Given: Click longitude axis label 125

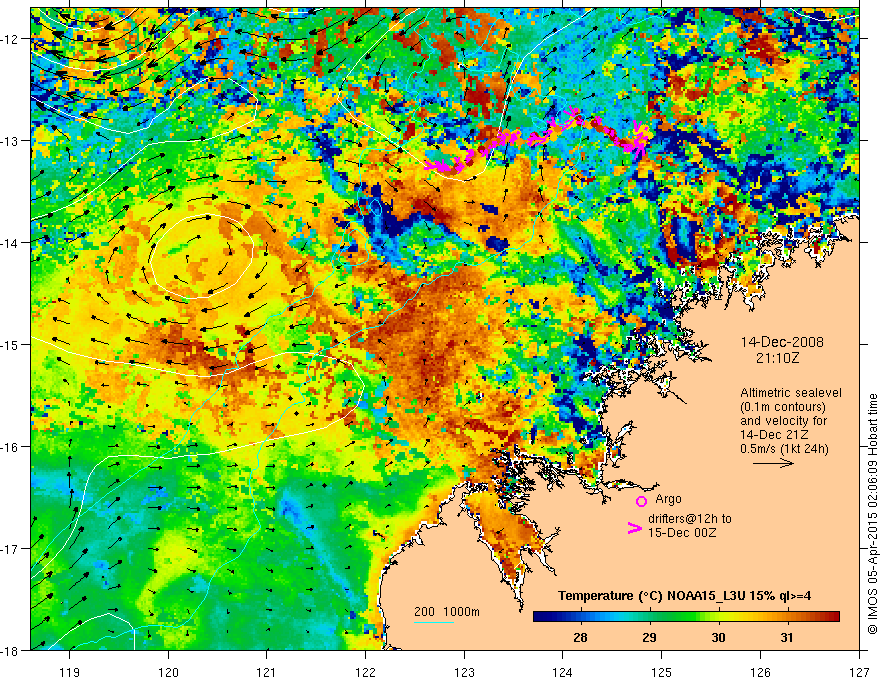Looking at the screenshot, I should pyautogui.click(x=662, y=673).
